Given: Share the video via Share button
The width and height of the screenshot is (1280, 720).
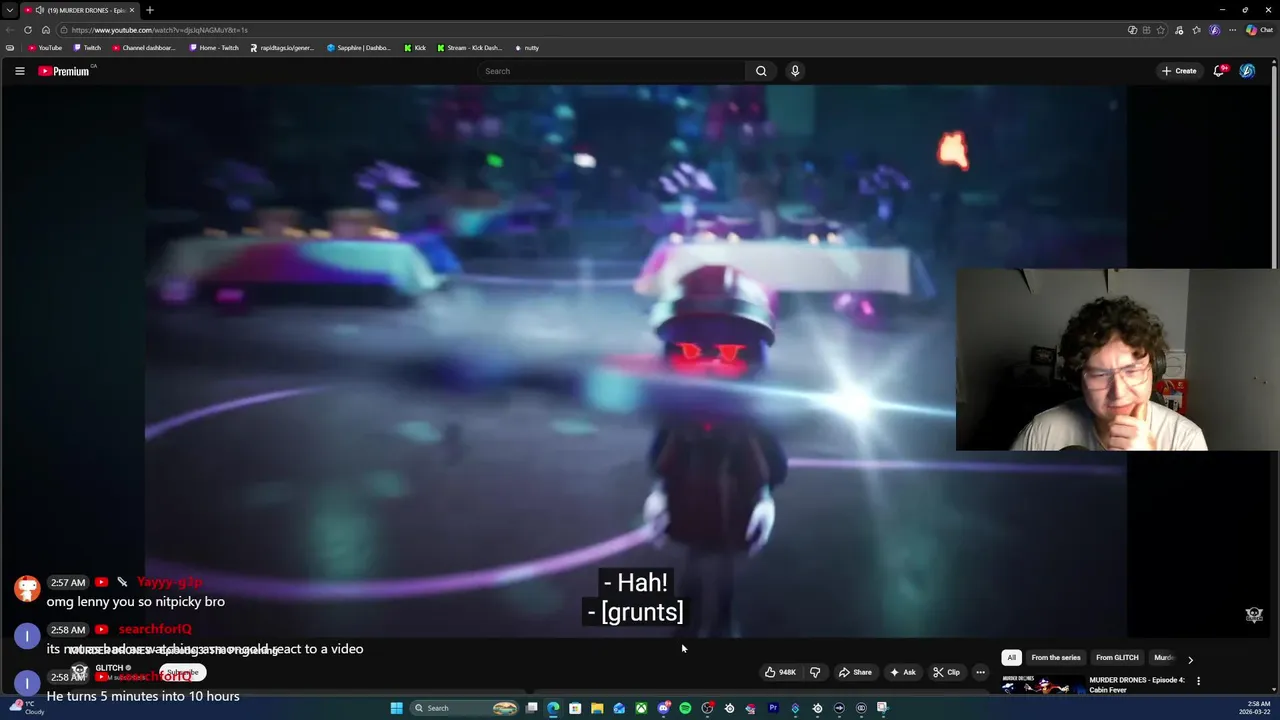Looking at the screenshot, I should point(855,672).
